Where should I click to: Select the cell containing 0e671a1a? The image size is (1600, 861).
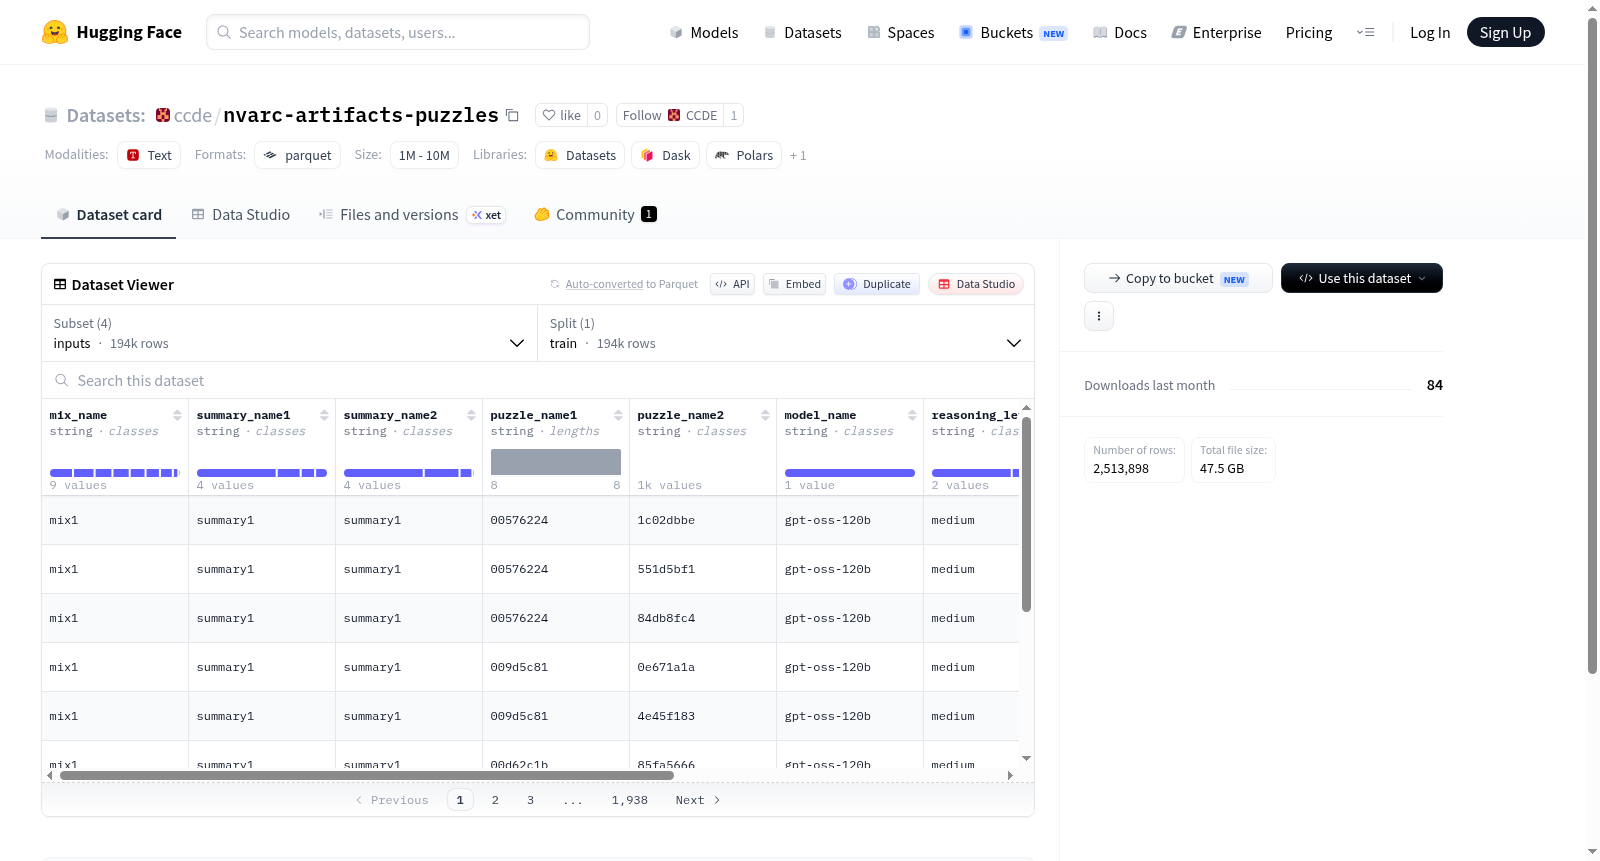point(703,667)
